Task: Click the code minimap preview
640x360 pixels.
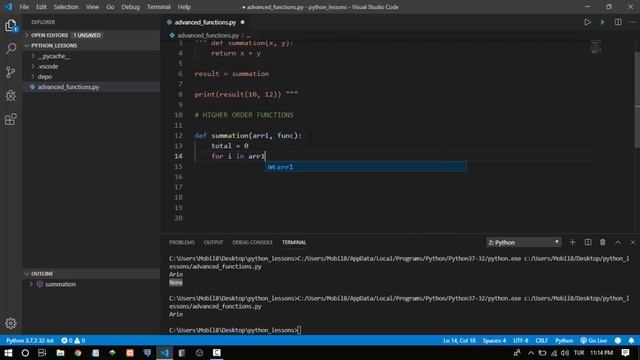Action: pos(596,47)
